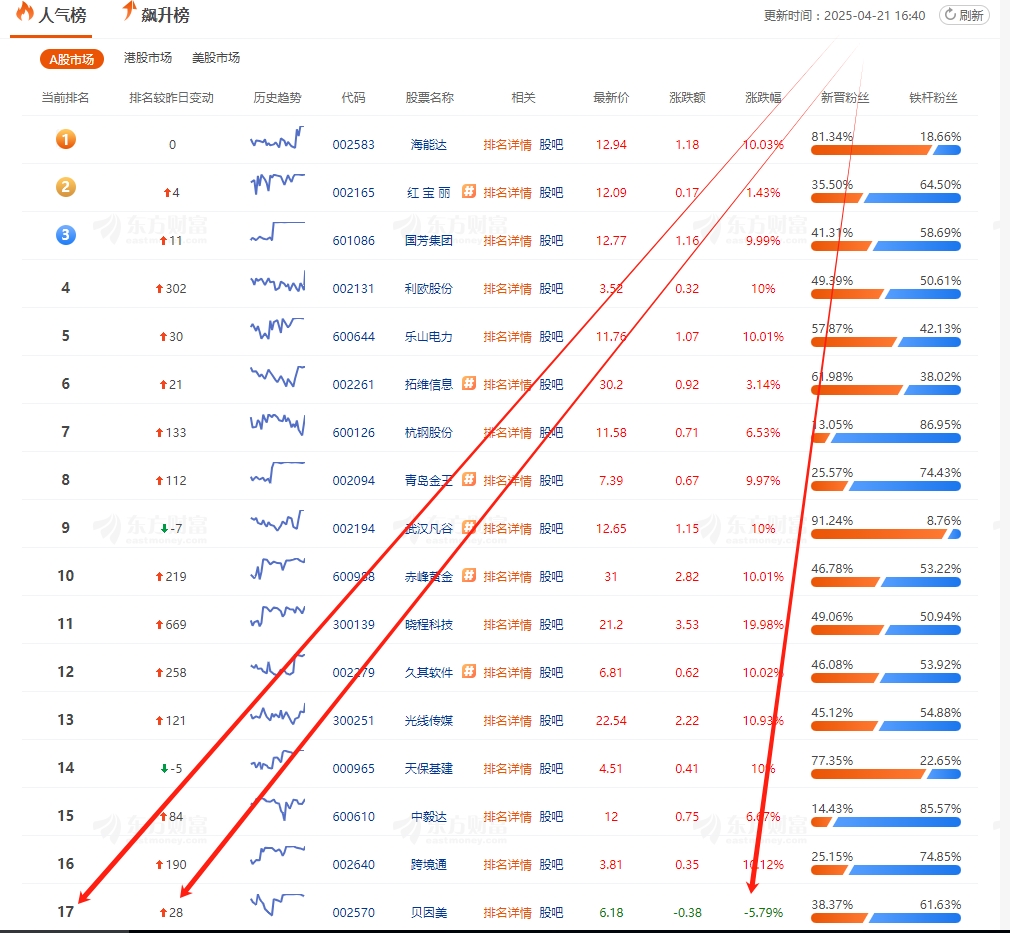Click the orange tag icon beside 久其软件

click(469, 671)
